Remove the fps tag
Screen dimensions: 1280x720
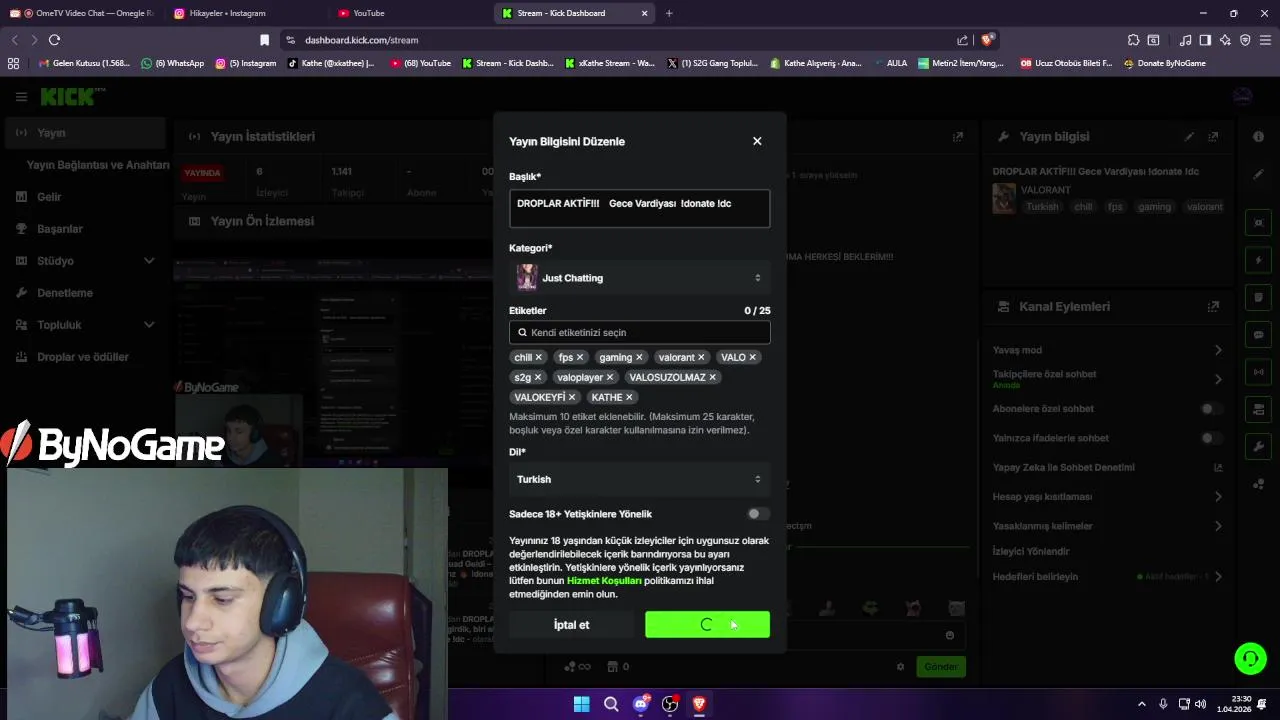coord(579,357)
